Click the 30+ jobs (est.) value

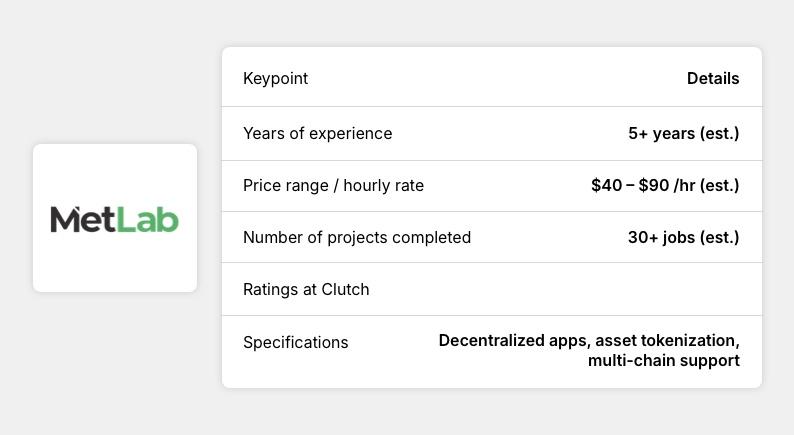[x=684, y=238]
